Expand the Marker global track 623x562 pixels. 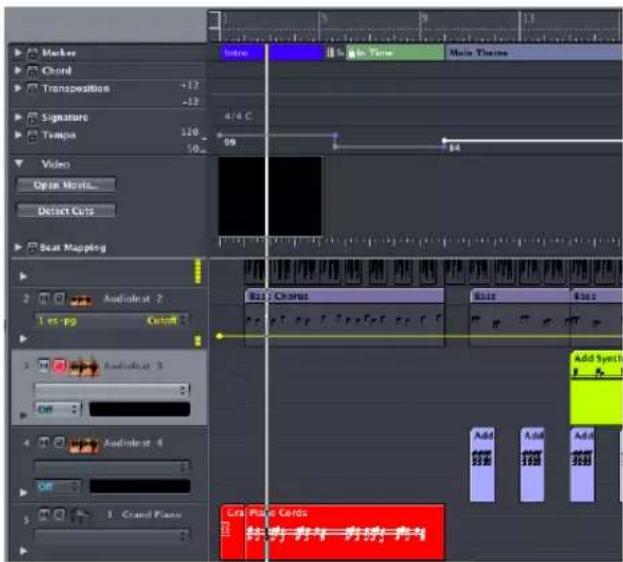tap(18, 52)
